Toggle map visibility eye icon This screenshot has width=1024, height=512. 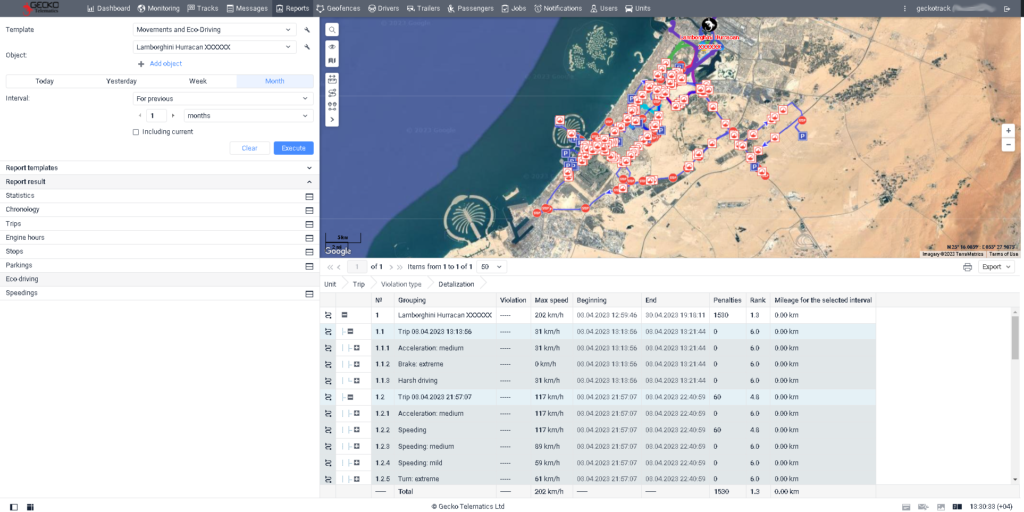tap(332, 47)
